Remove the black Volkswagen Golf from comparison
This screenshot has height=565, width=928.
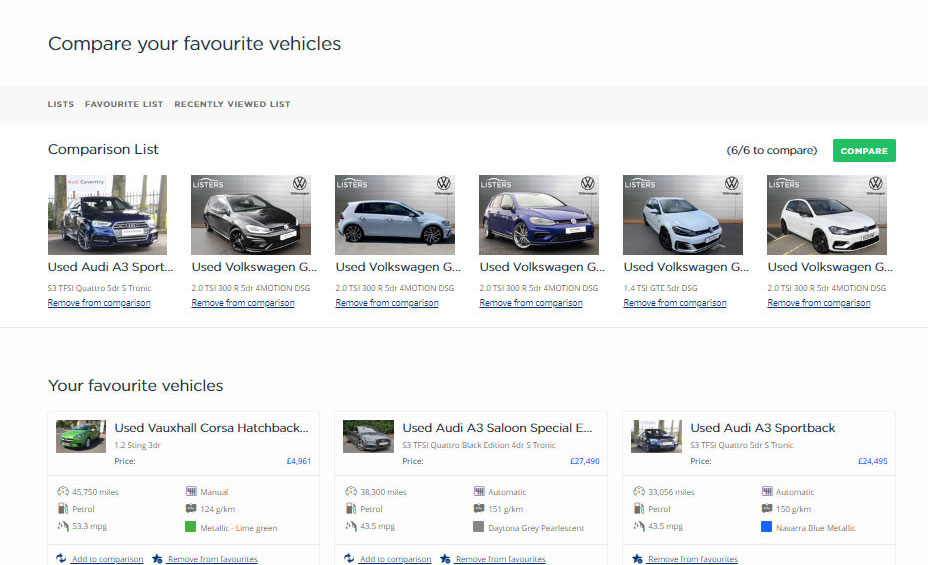(x=243, y=303)
